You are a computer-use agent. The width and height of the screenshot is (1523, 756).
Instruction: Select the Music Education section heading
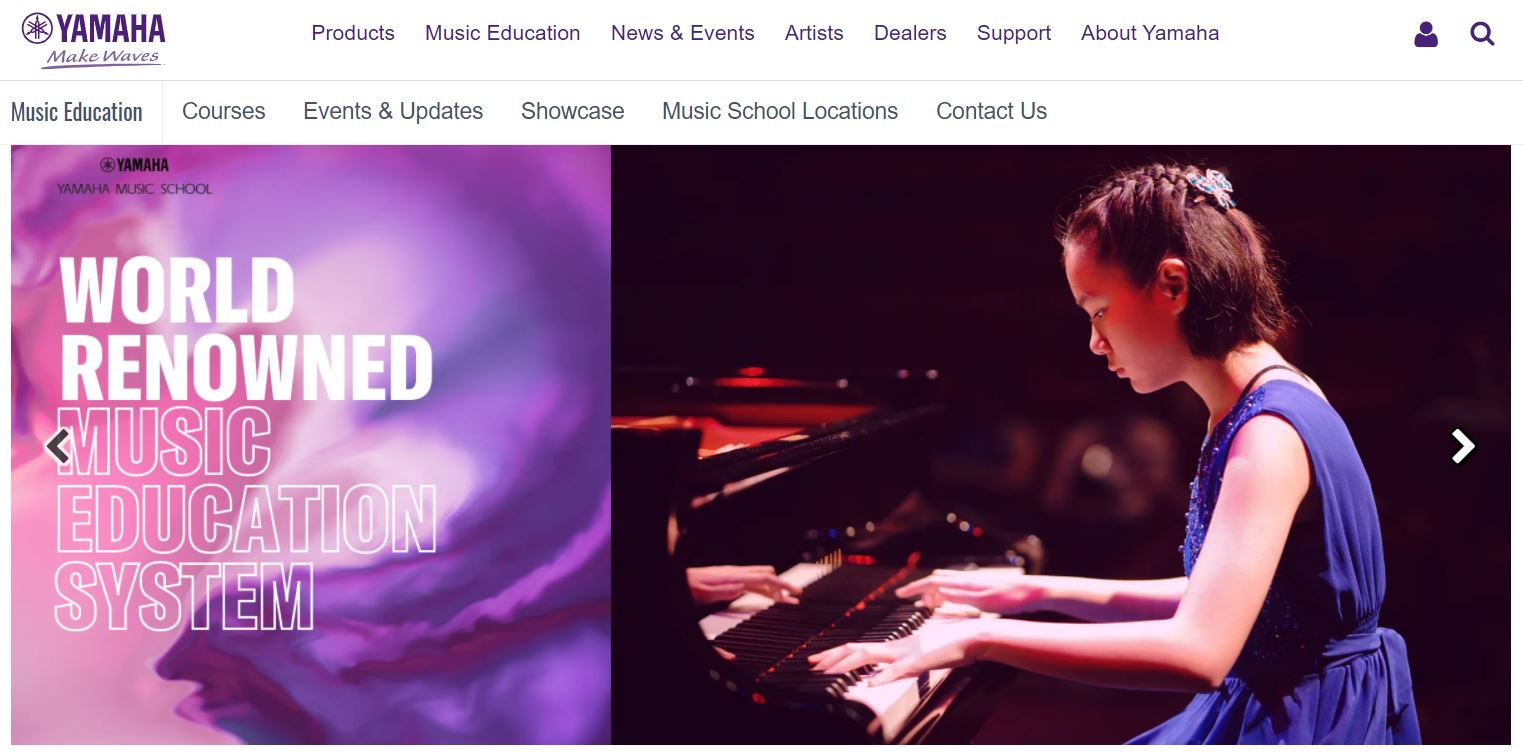click(x=77, y=112)
